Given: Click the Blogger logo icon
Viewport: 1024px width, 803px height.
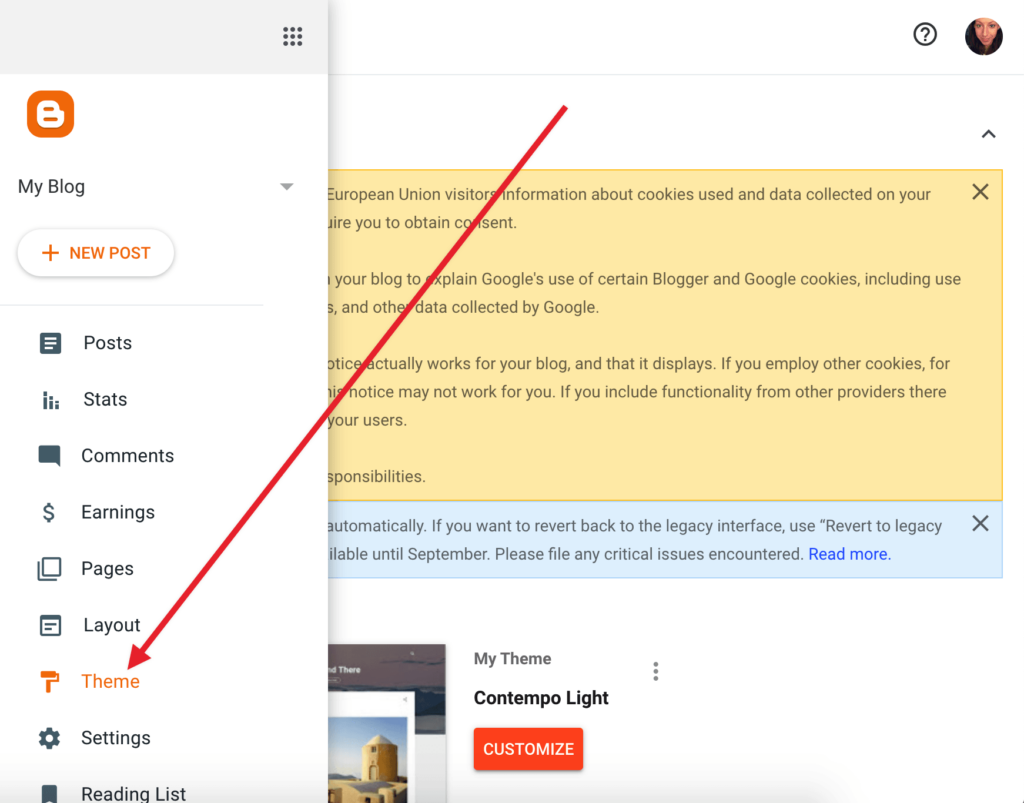Looking at the screenshot, I should point(50,114).
